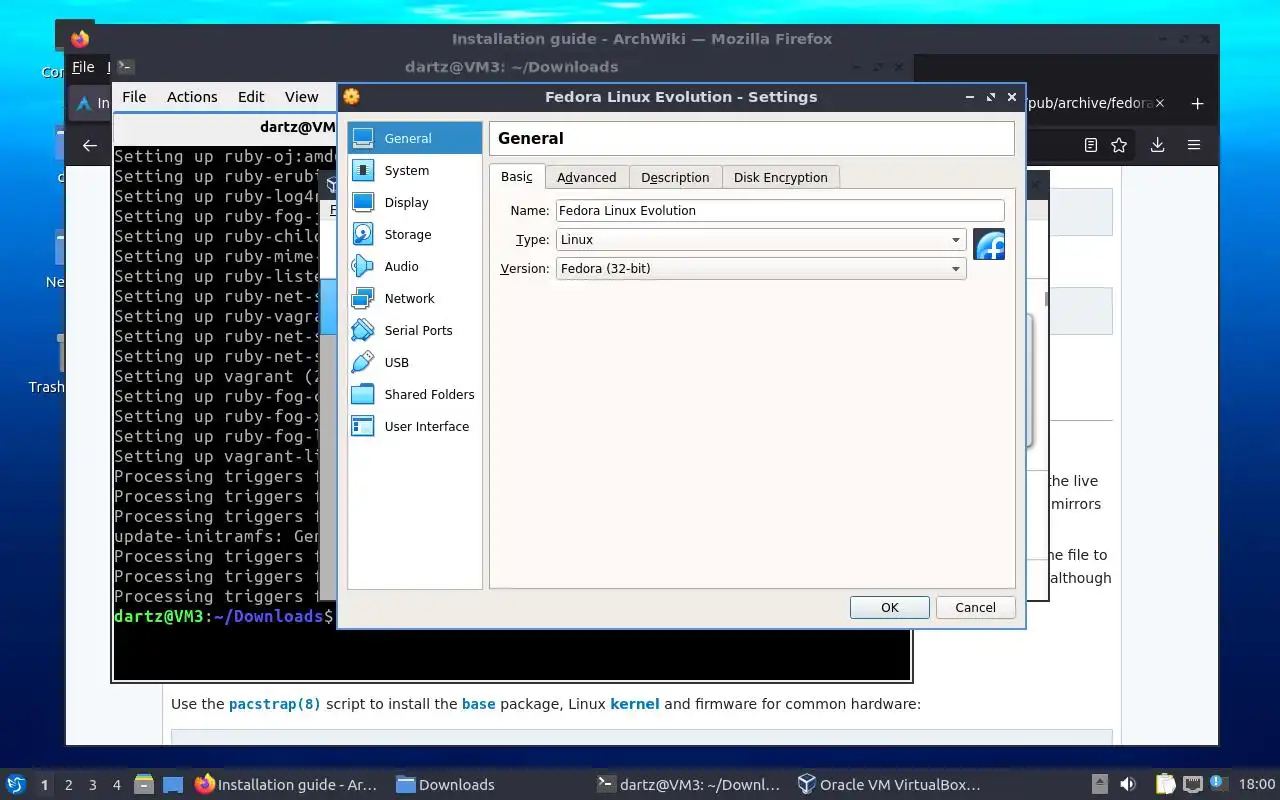Viewport: 1280px width, 800px height.
Task: Follow pacstrap(8) link in ArchWiki
Action: click(x=275, y=704)
